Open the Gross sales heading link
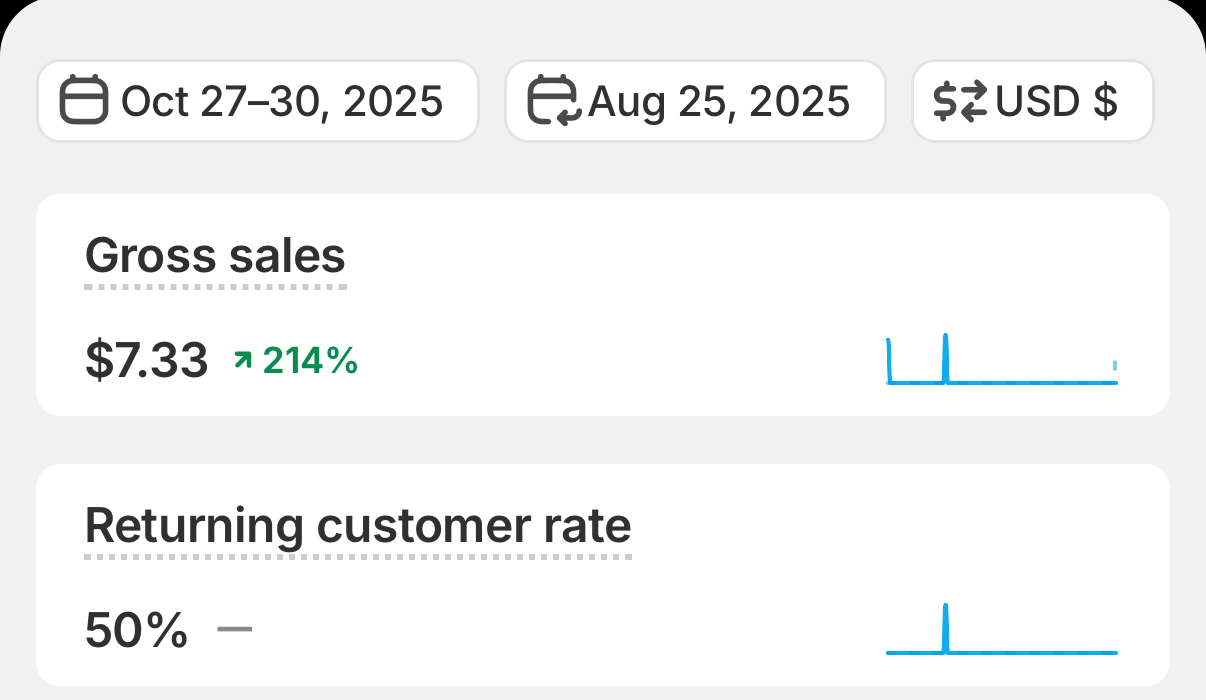This screenshot has width=1206, height=700. (215, 256)
